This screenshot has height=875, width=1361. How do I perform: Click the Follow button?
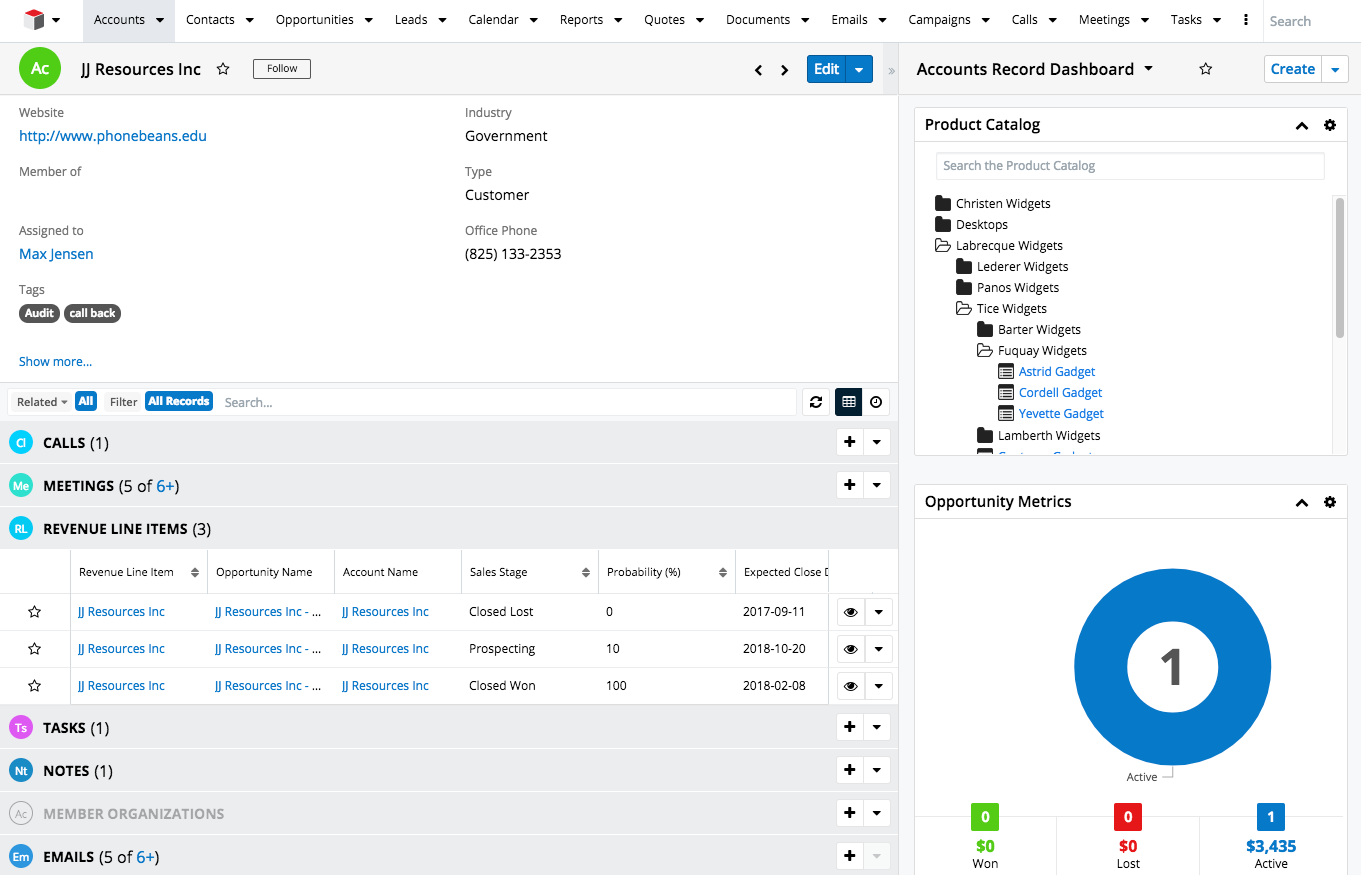click(282, 69)
